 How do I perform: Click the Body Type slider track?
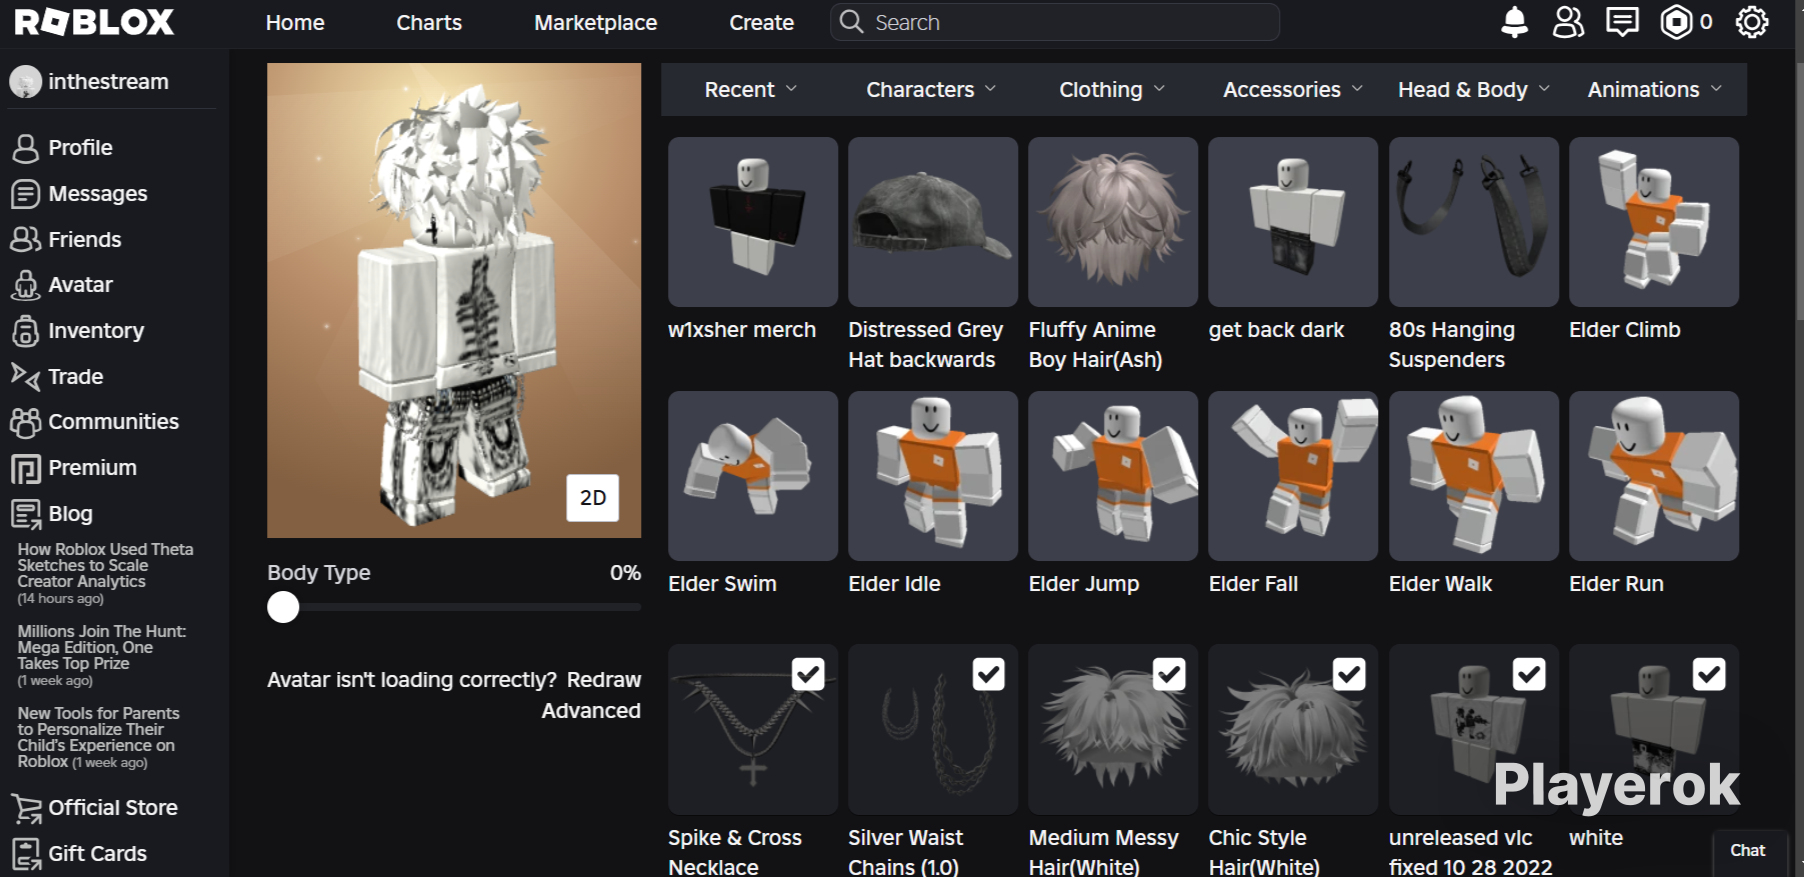(454, 607)
